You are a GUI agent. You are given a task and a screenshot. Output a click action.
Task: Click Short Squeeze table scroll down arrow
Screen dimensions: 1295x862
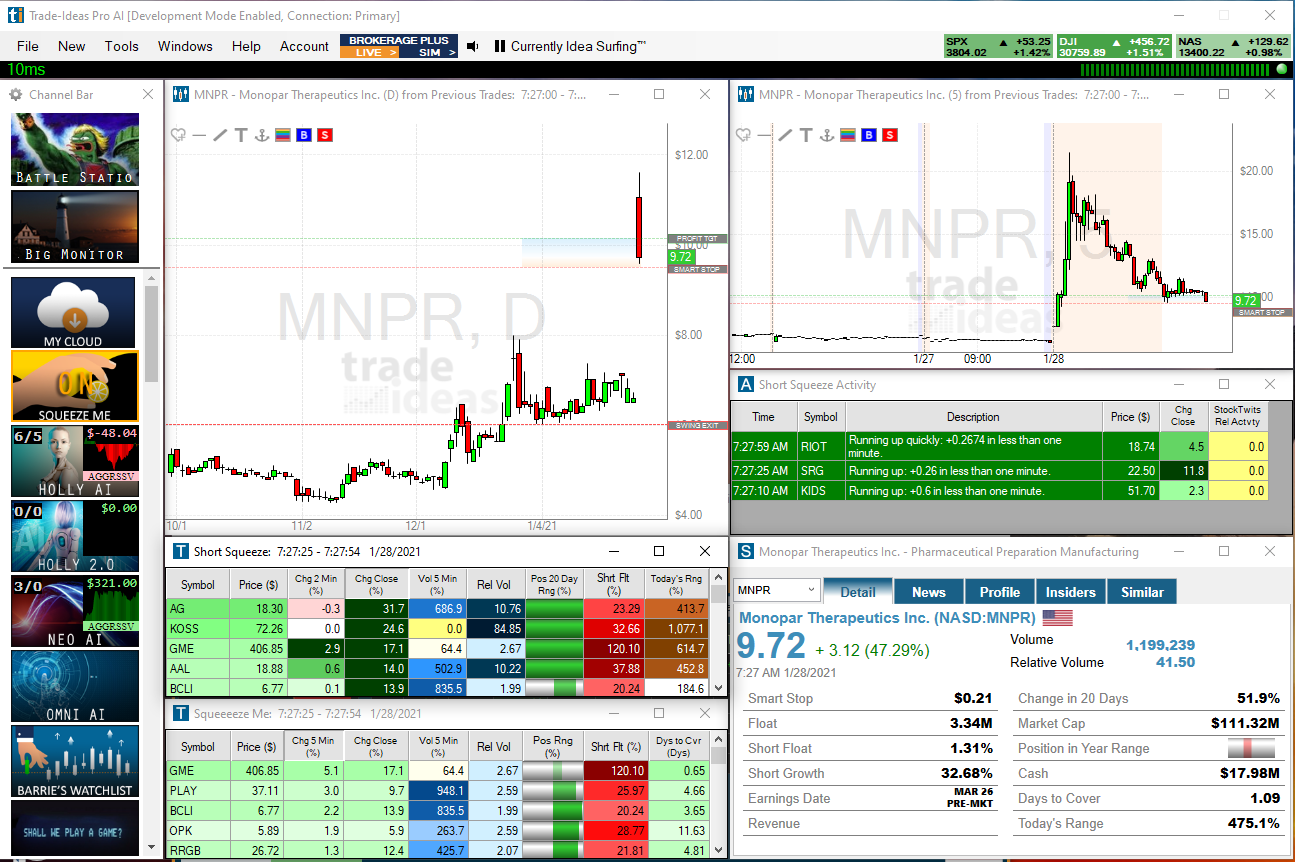coord(717,688)
